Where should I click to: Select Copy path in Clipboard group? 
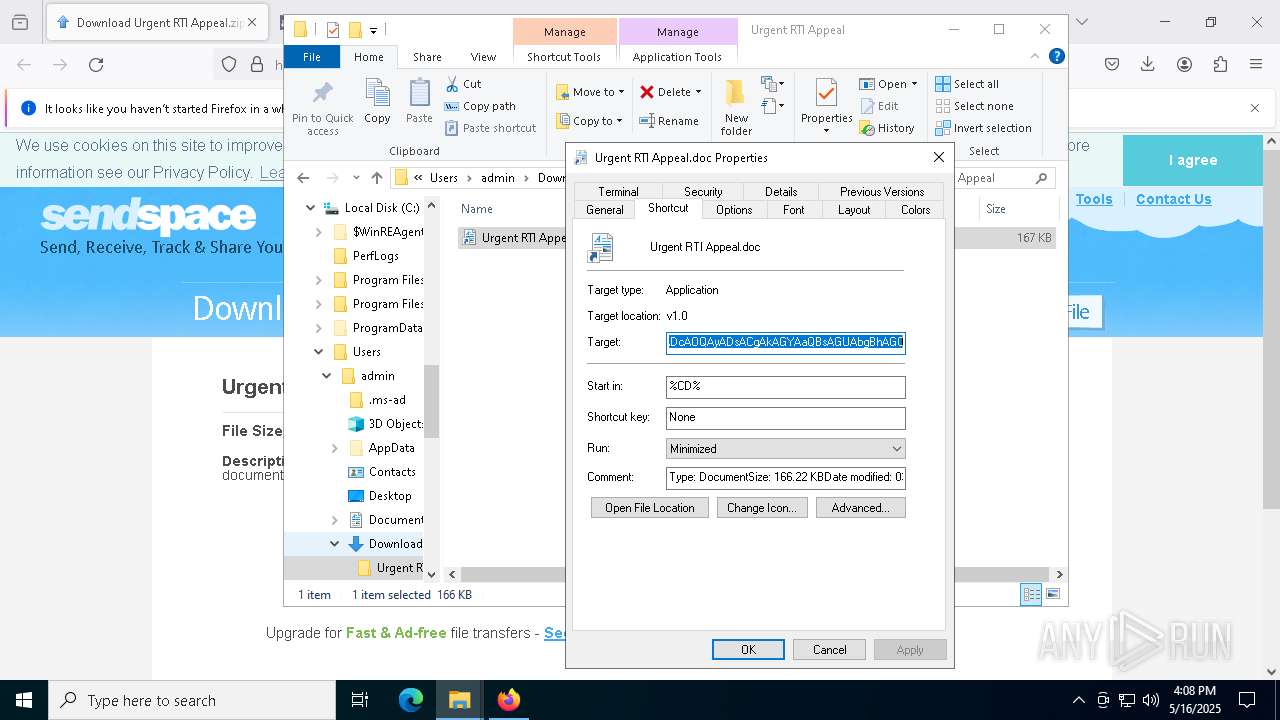click(x=481, y=106)
